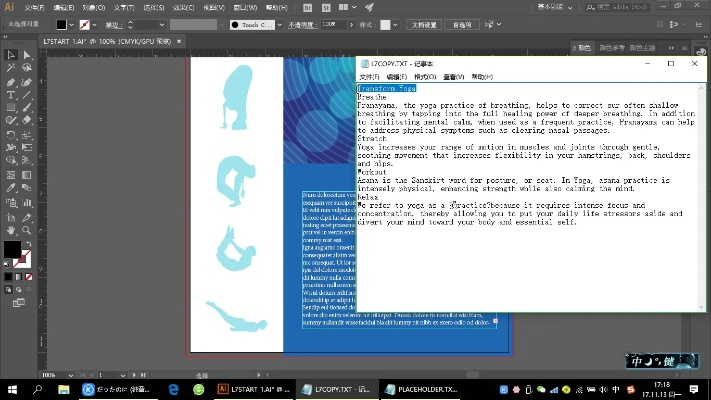Open the 帮助(H) menu in Notepad
Viewport: 711px width, 400px height.
(x=482, y=77)
